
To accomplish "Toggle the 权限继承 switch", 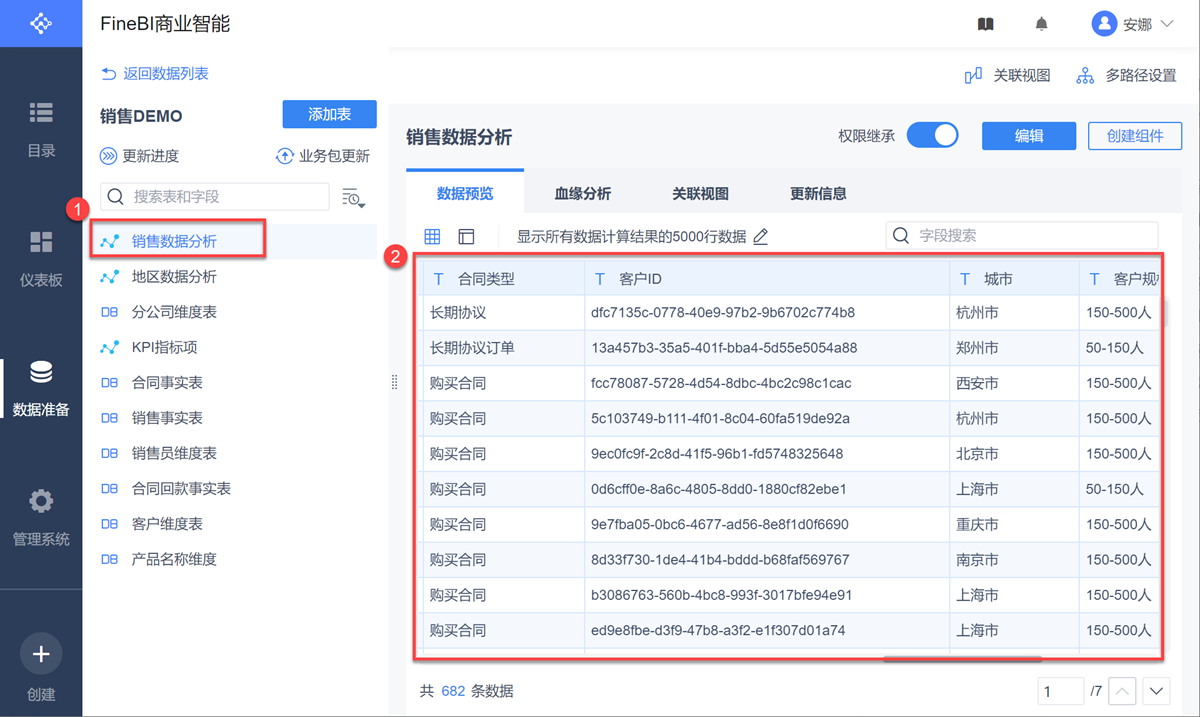I will coord(932,135).
